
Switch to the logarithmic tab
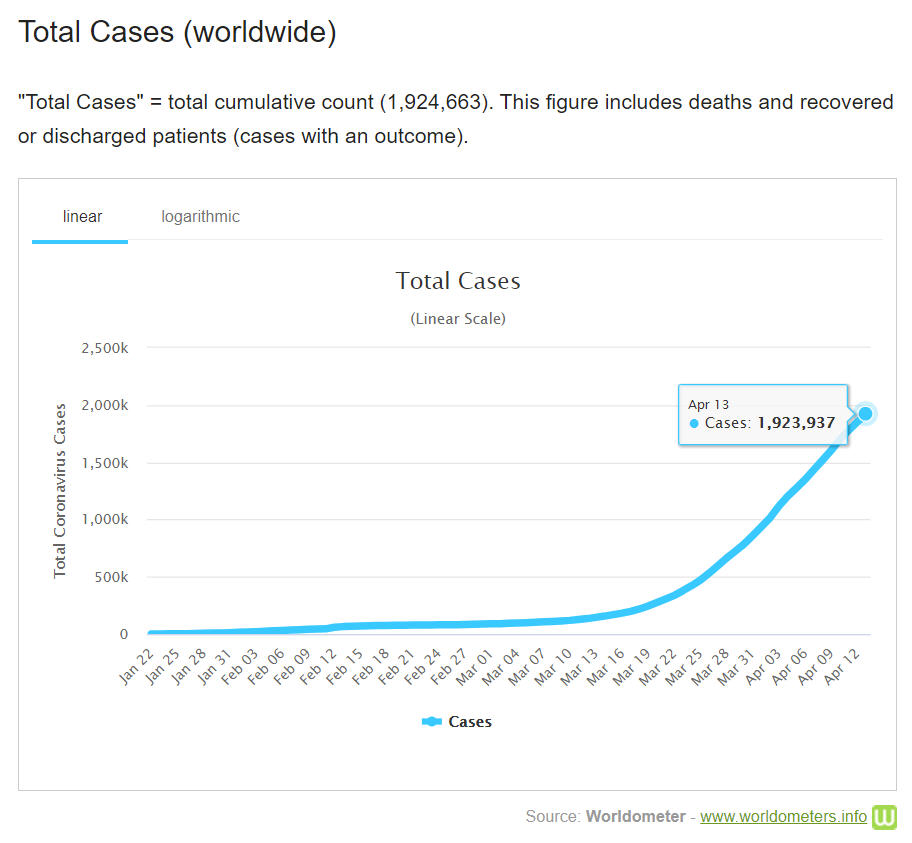click(200, 216)
